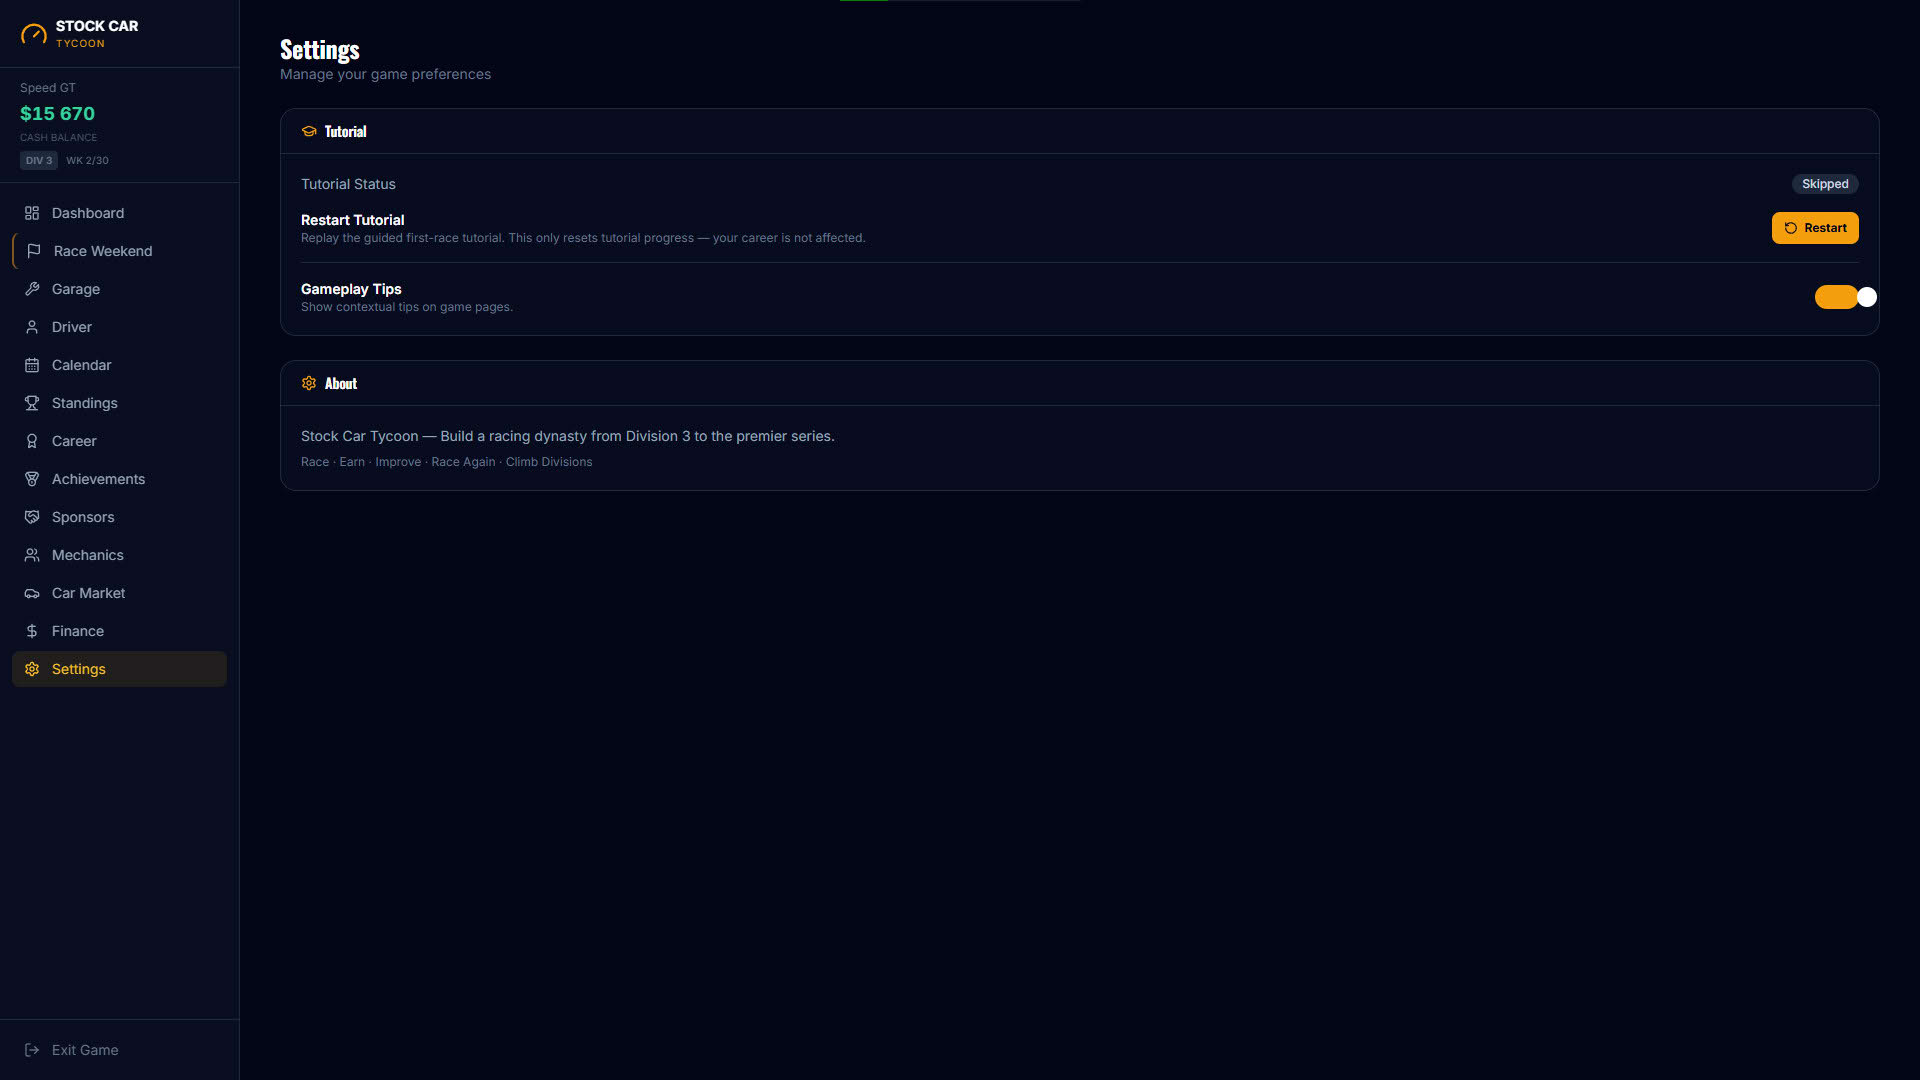Viewport: 1920px width, 1080px height.
Task: Select the Sponsors menu item
Action: click(x=119, y=517)
